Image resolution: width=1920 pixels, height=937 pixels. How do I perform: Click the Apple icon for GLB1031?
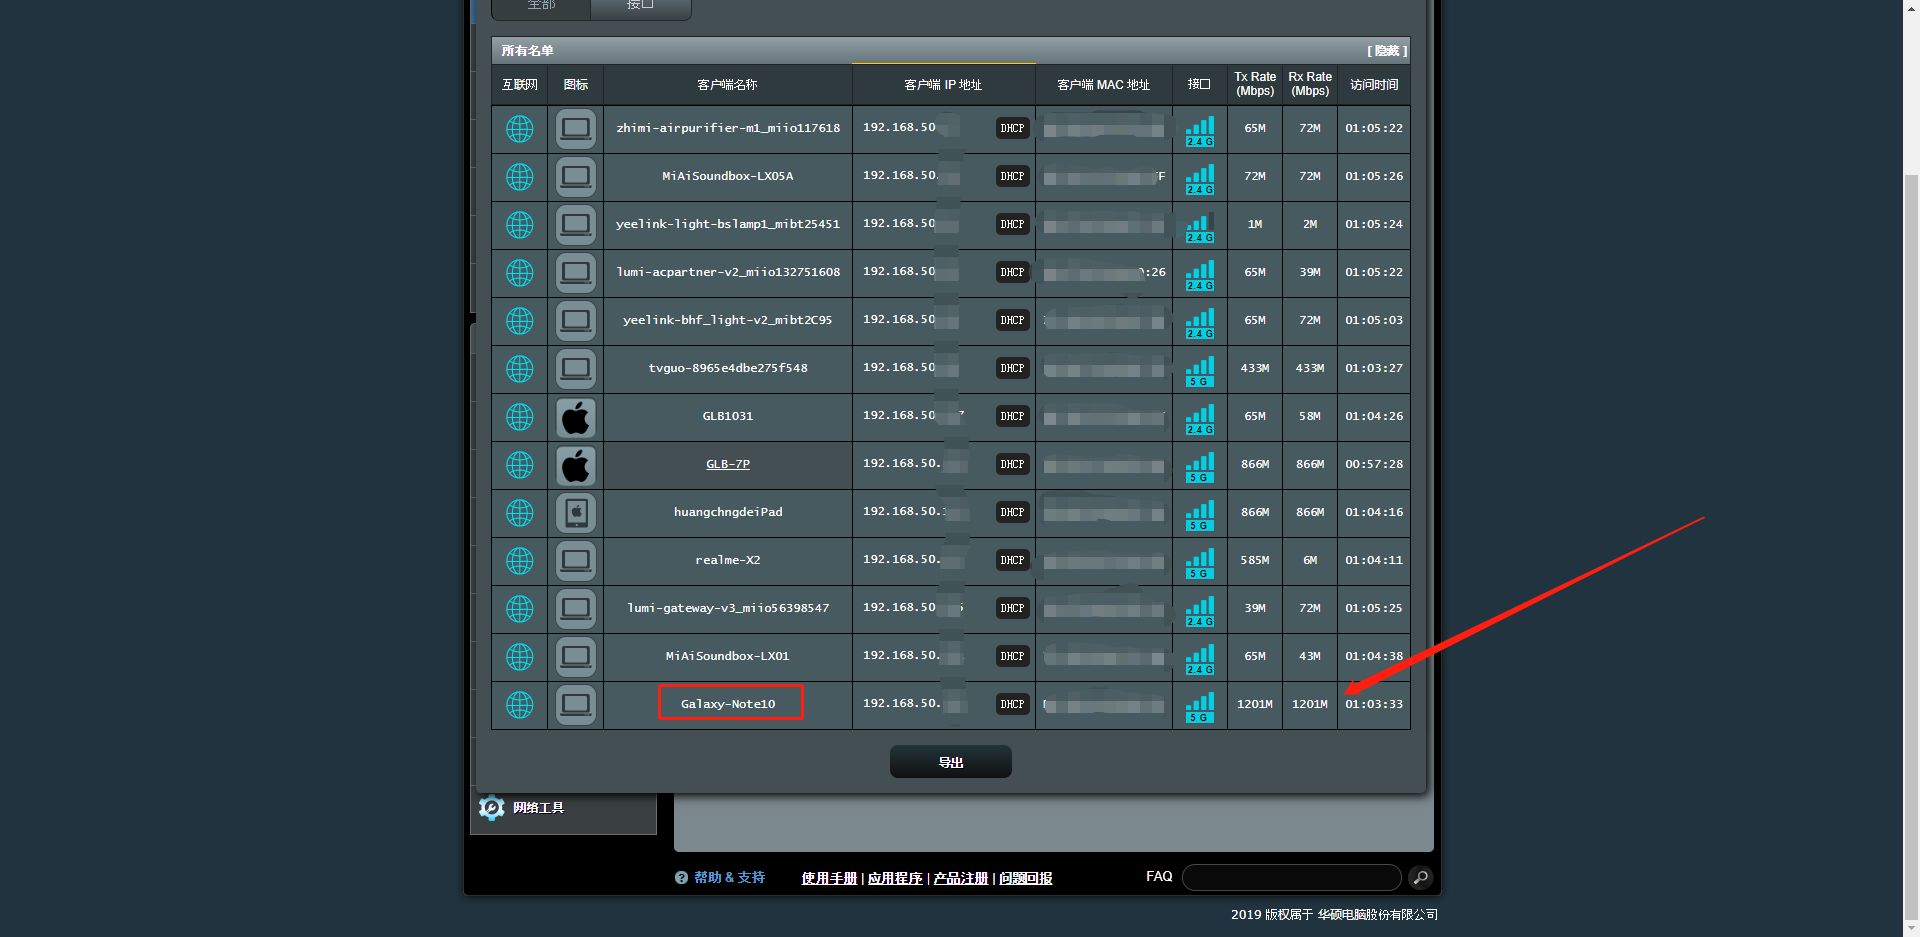(575, 417)
